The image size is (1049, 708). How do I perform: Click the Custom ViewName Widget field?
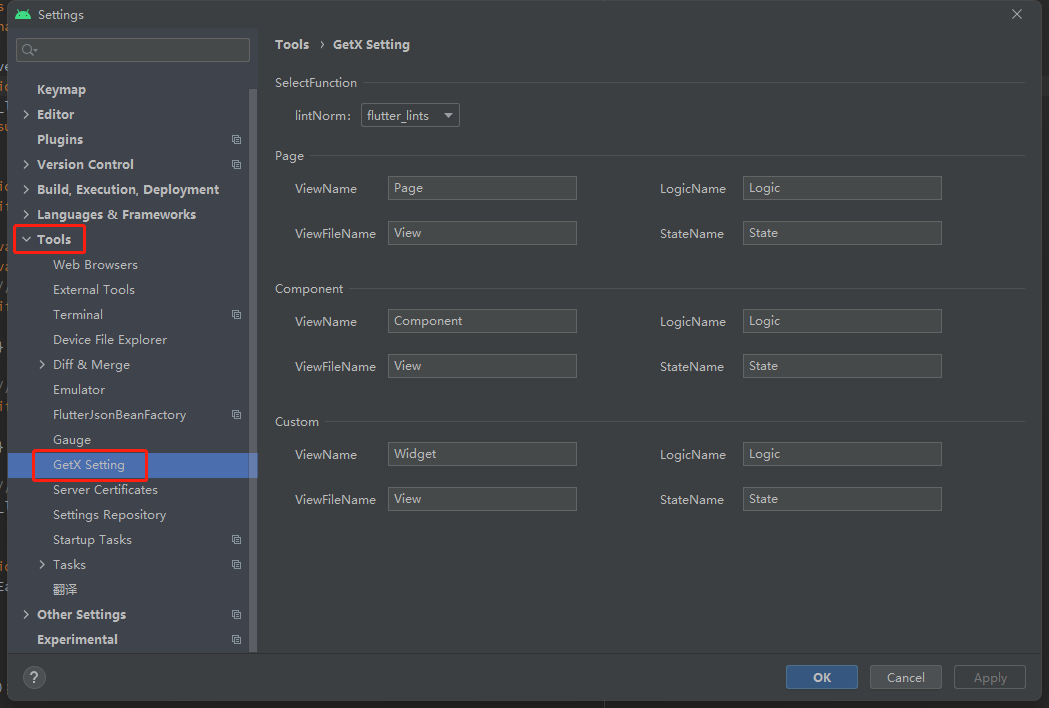(482, 454)
